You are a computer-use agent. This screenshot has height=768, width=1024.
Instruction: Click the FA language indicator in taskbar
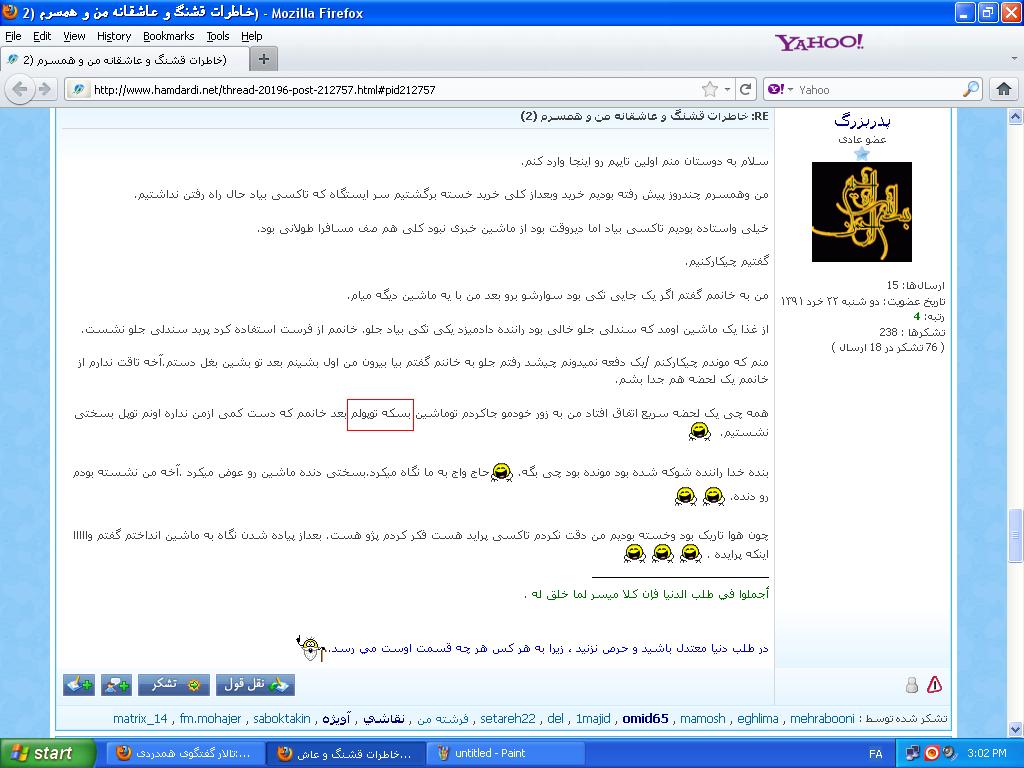pyautogui.click(x=876, y=754)
